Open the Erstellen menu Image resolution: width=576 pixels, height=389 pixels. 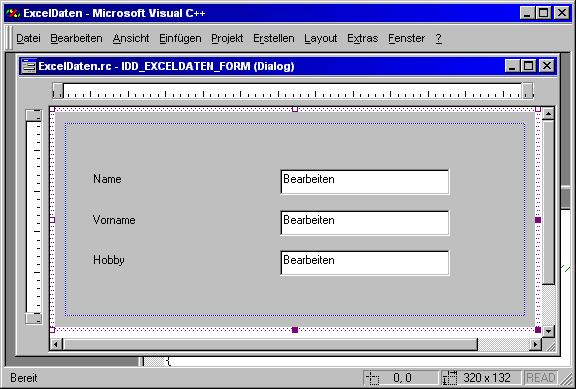point(274,38)
